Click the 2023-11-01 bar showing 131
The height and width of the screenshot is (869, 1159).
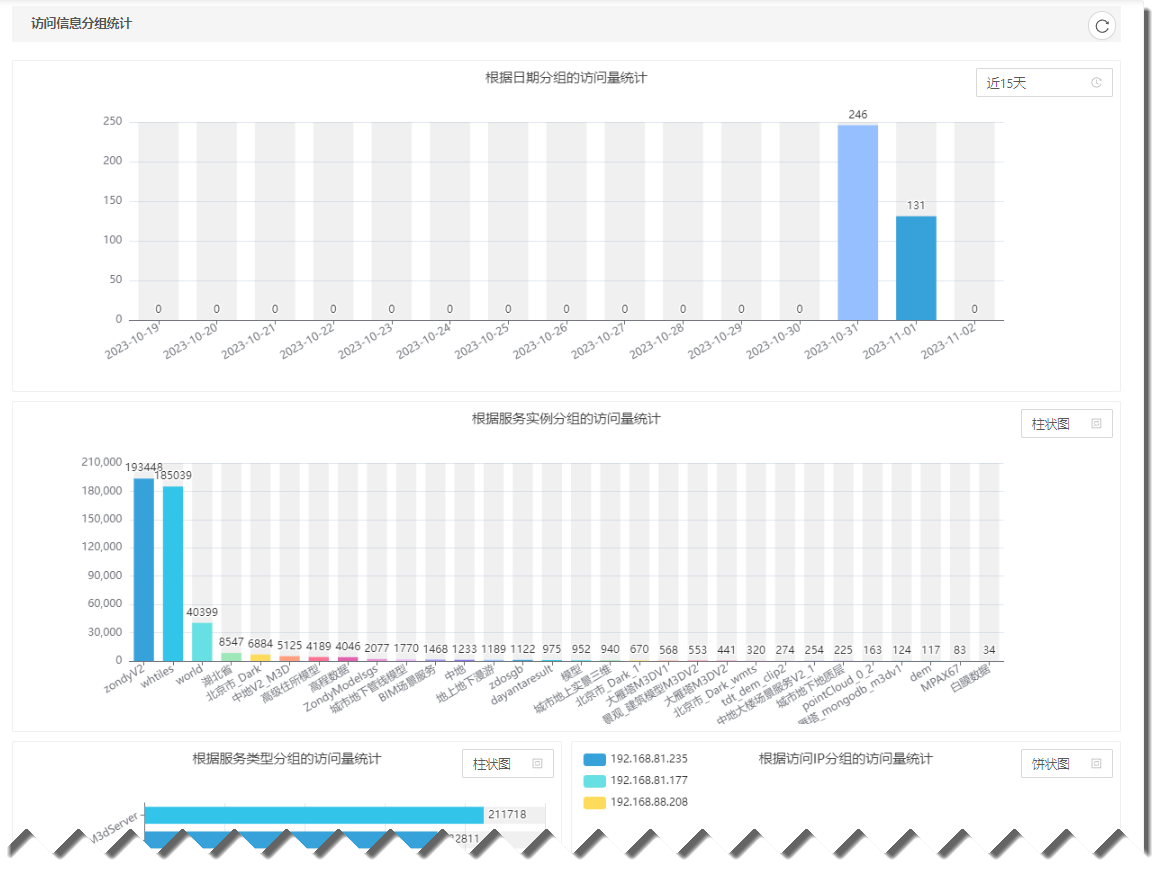[x=916, y=268]
